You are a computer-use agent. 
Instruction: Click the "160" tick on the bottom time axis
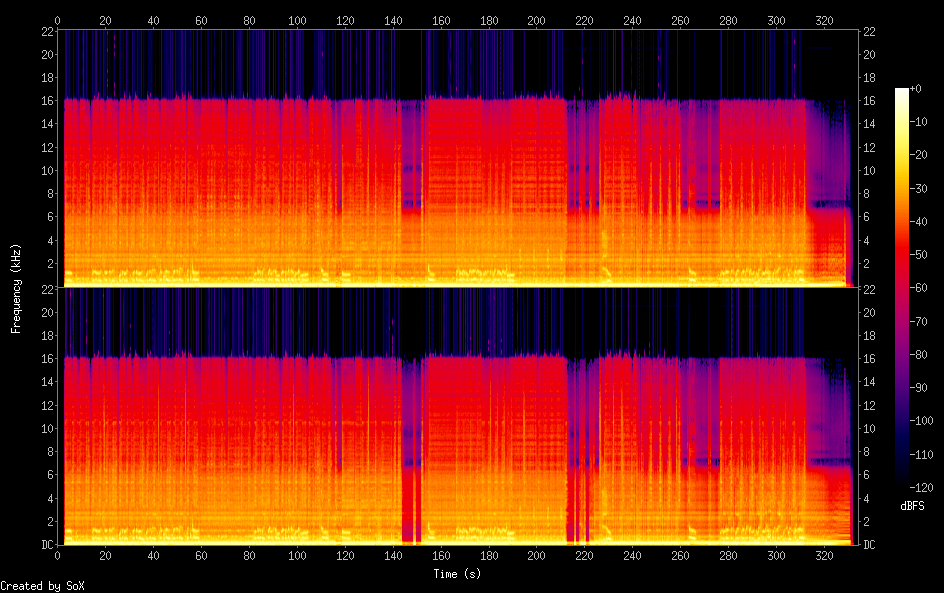441,556
